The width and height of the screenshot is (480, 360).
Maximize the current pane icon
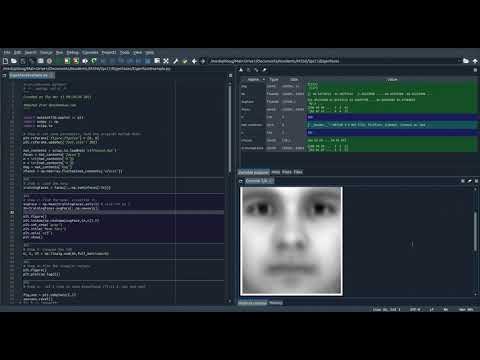coord(157,61)
